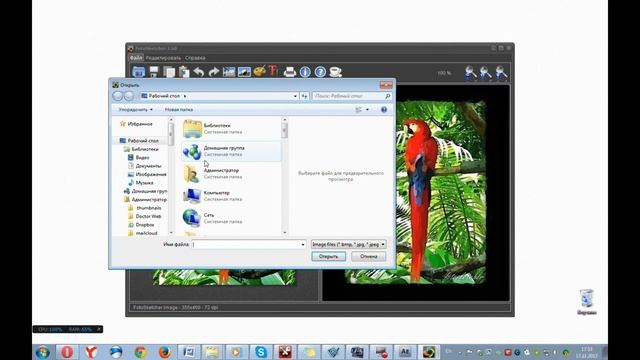640x360 pixels.
Task: Select the red Text tool icon
Action: click(x=273, y=71)
